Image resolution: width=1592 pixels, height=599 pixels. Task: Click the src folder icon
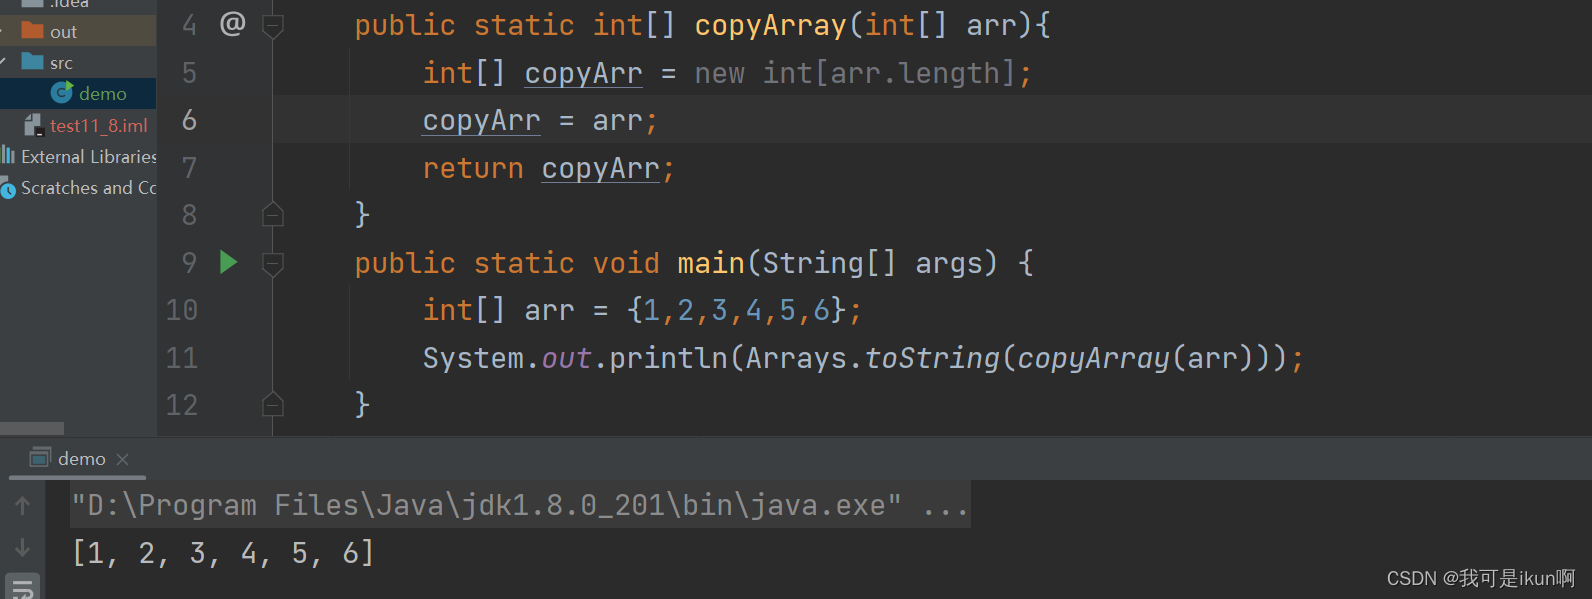click(33, 62)
